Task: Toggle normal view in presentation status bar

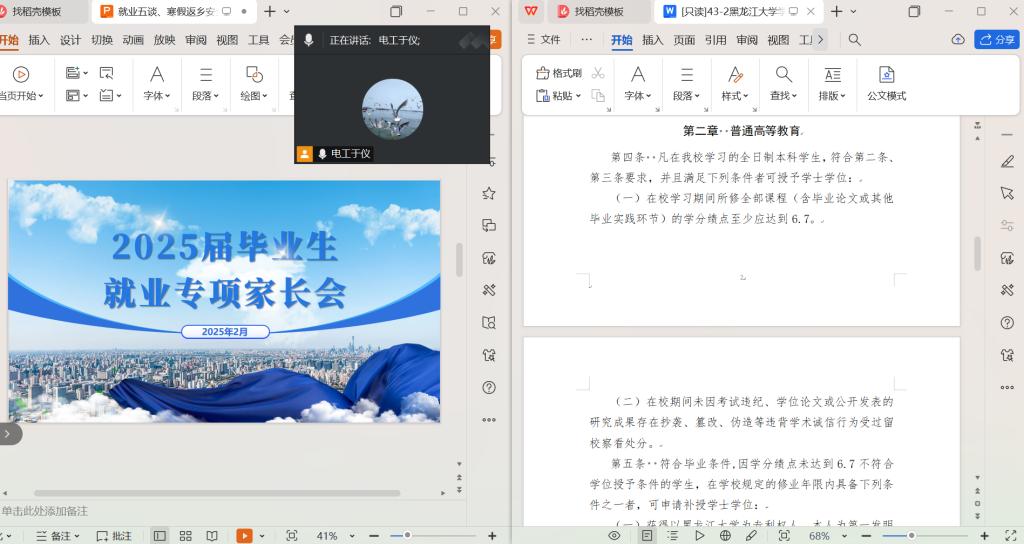Action: [160, 536]
